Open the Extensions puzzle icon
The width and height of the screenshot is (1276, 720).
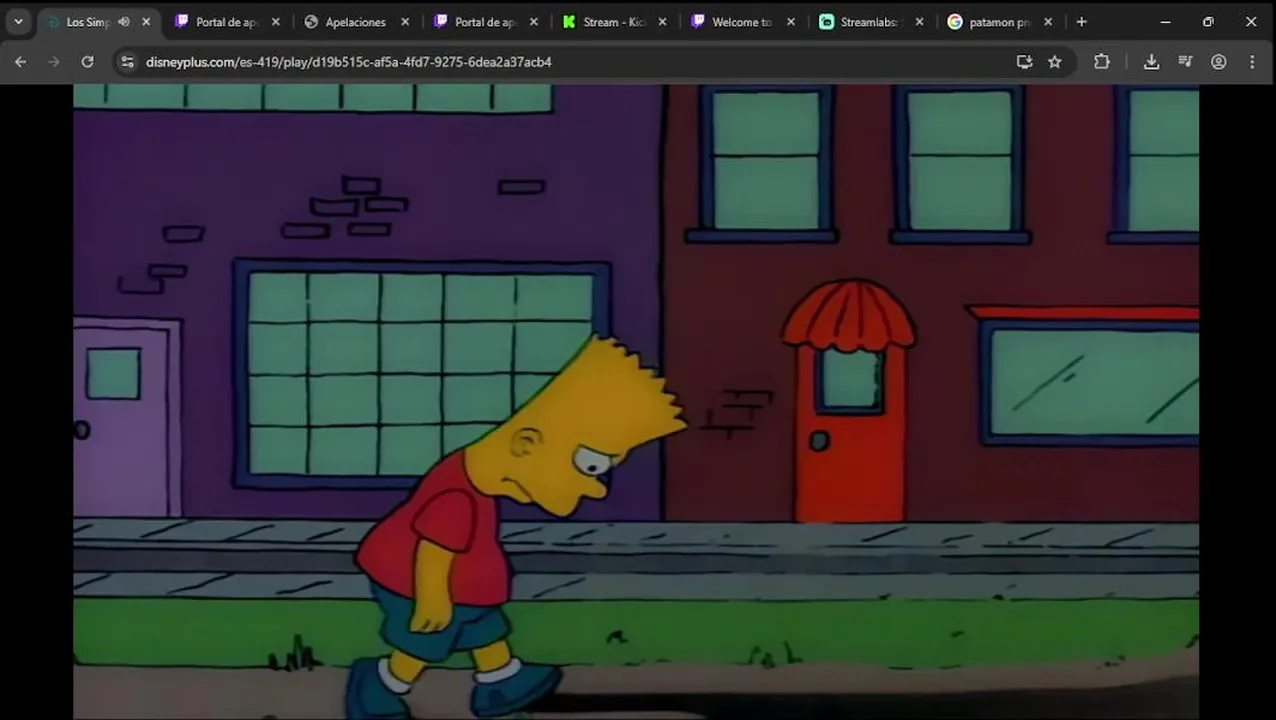click(1102, 62)
